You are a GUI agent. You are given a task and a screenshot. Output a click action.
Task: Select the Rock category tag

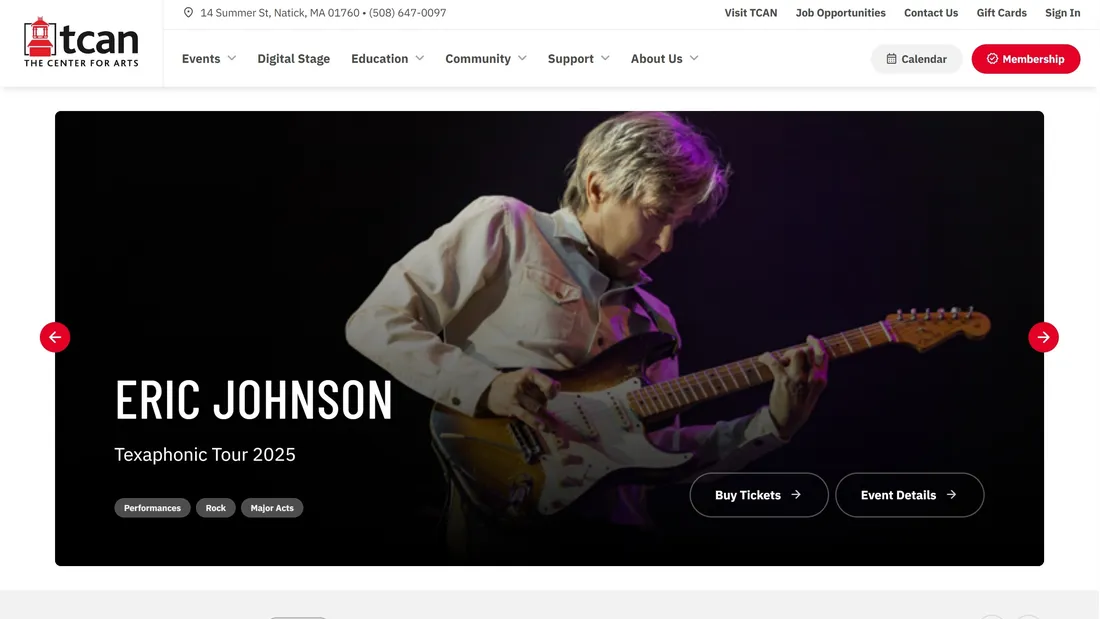point(215,507)
